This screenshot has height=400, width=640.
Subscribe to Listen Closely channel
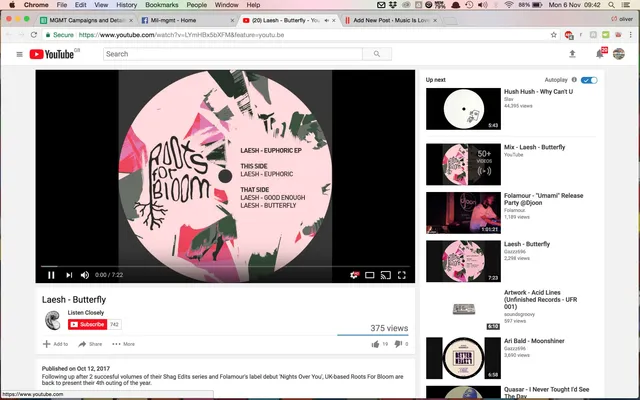[87, 324]
